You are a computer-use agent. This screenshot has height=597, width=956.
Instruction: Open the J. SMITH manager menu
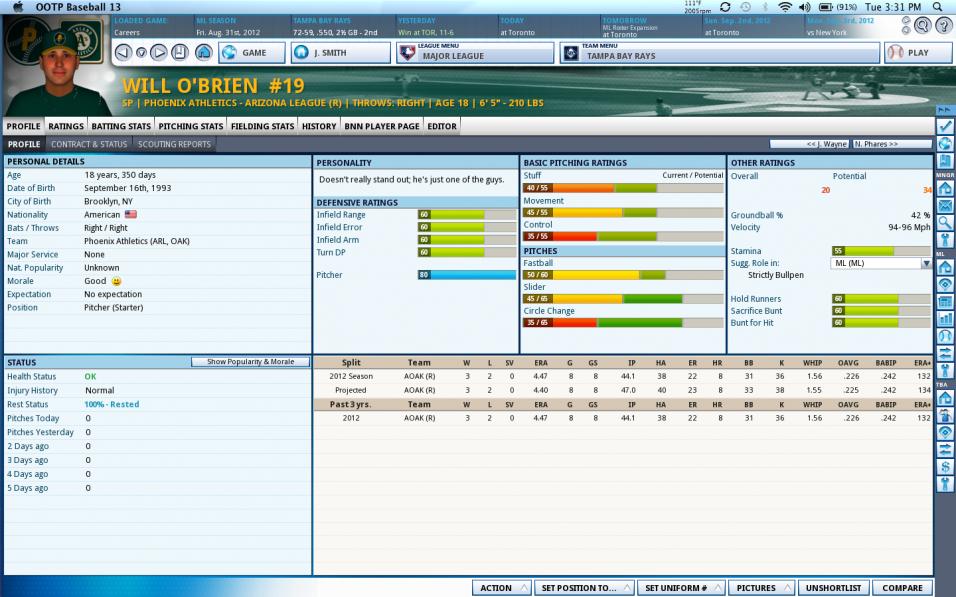pos(340,52)
